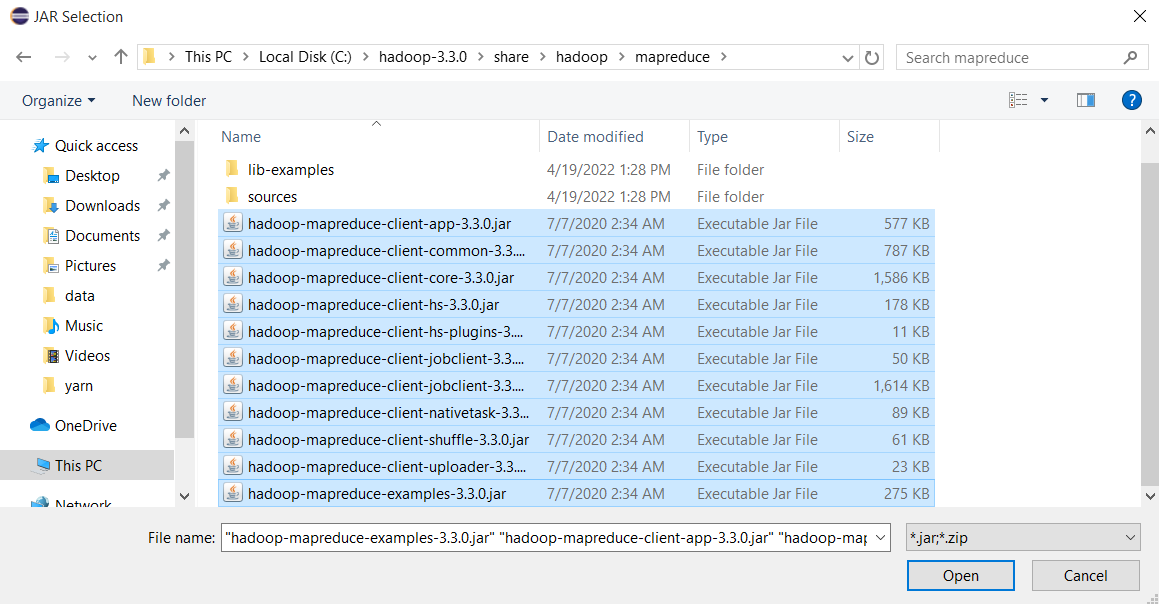Click the change view layout icon

coord(1018,100)
